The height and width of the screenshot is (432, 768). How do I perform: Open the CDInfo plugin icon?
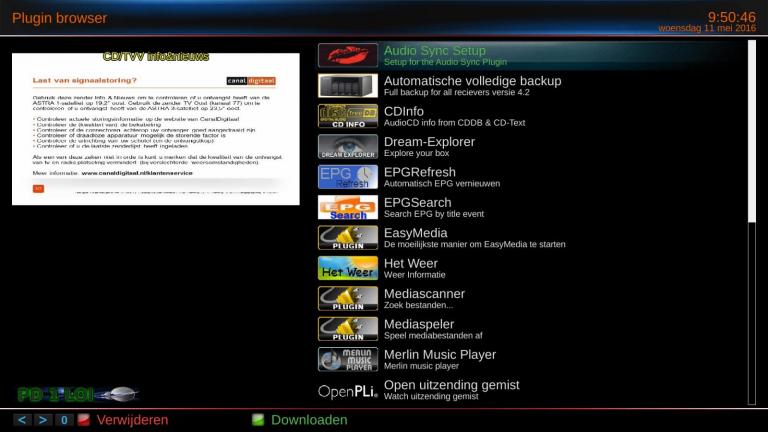pos(347,117)
